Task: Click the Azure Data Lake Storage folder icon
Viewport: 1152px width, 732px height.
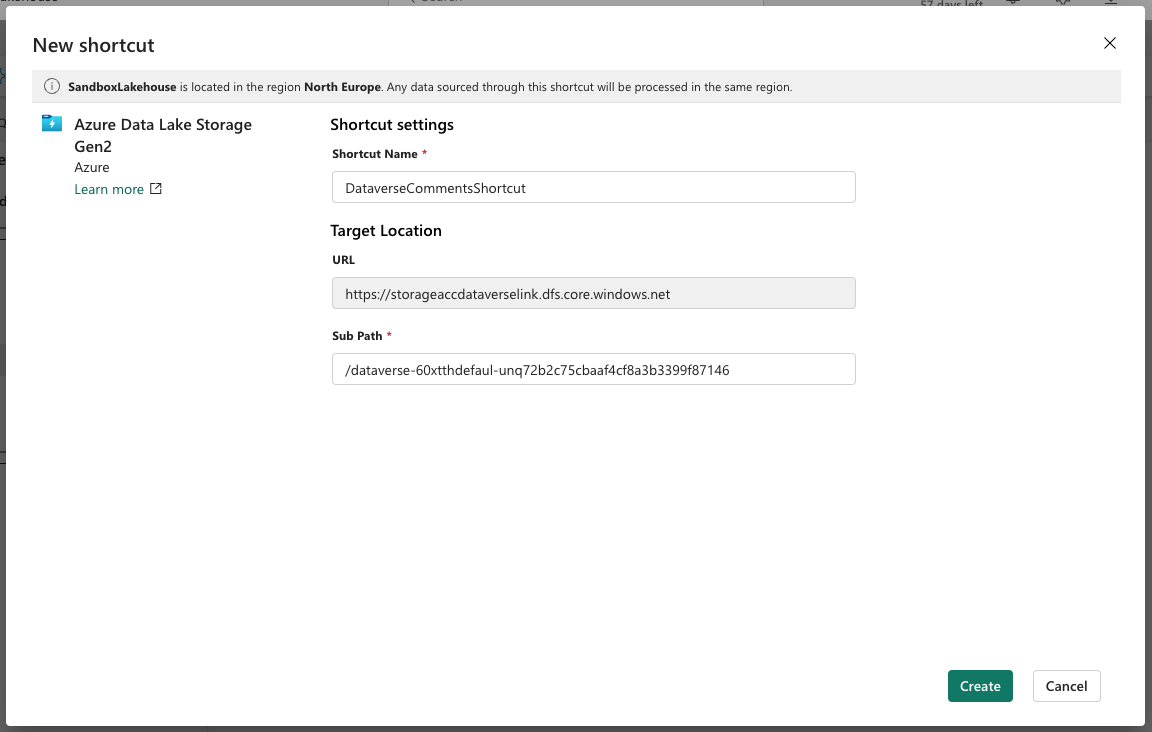Action: (x=52, y=124)
